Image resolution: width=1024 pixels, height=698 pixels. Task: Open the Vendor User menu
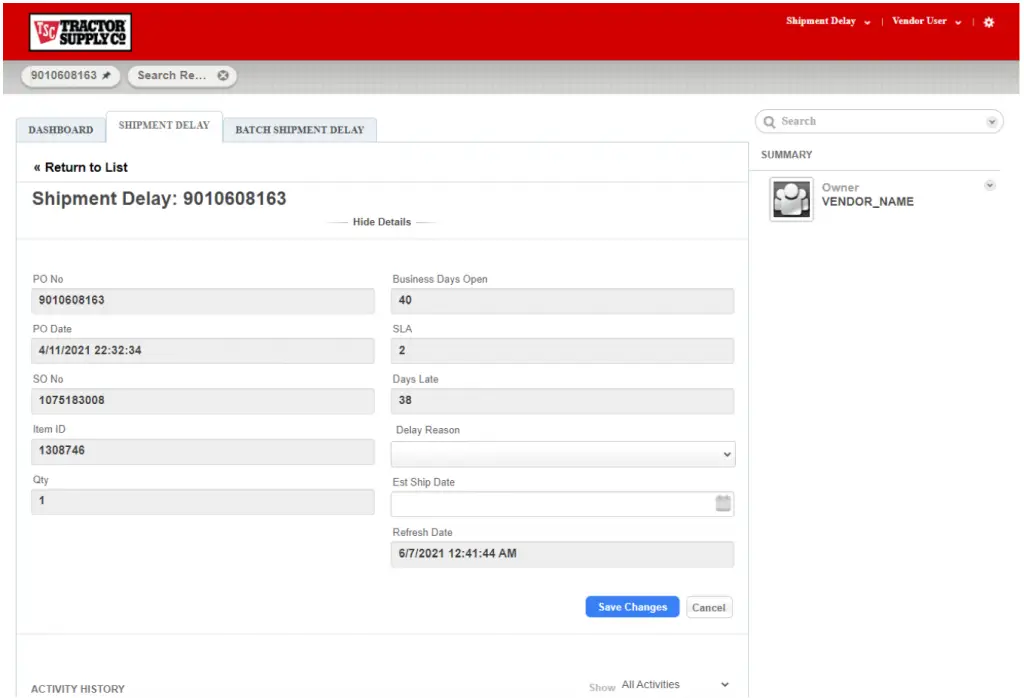click(927, 21)
